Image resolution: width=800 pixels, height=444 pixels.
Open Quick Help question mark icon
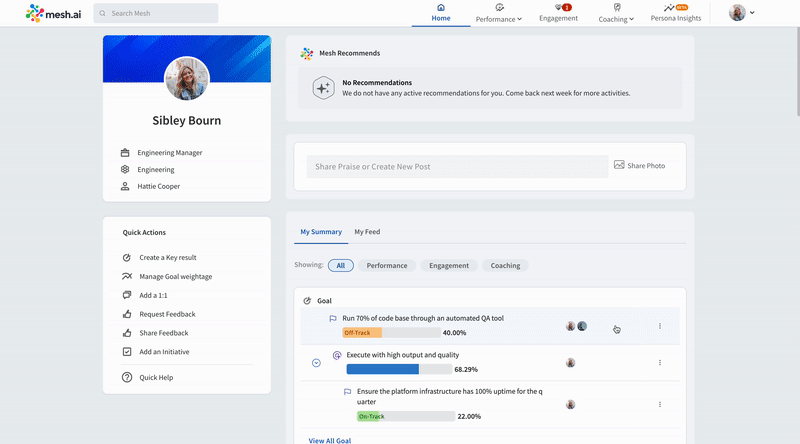coord(126,377)
